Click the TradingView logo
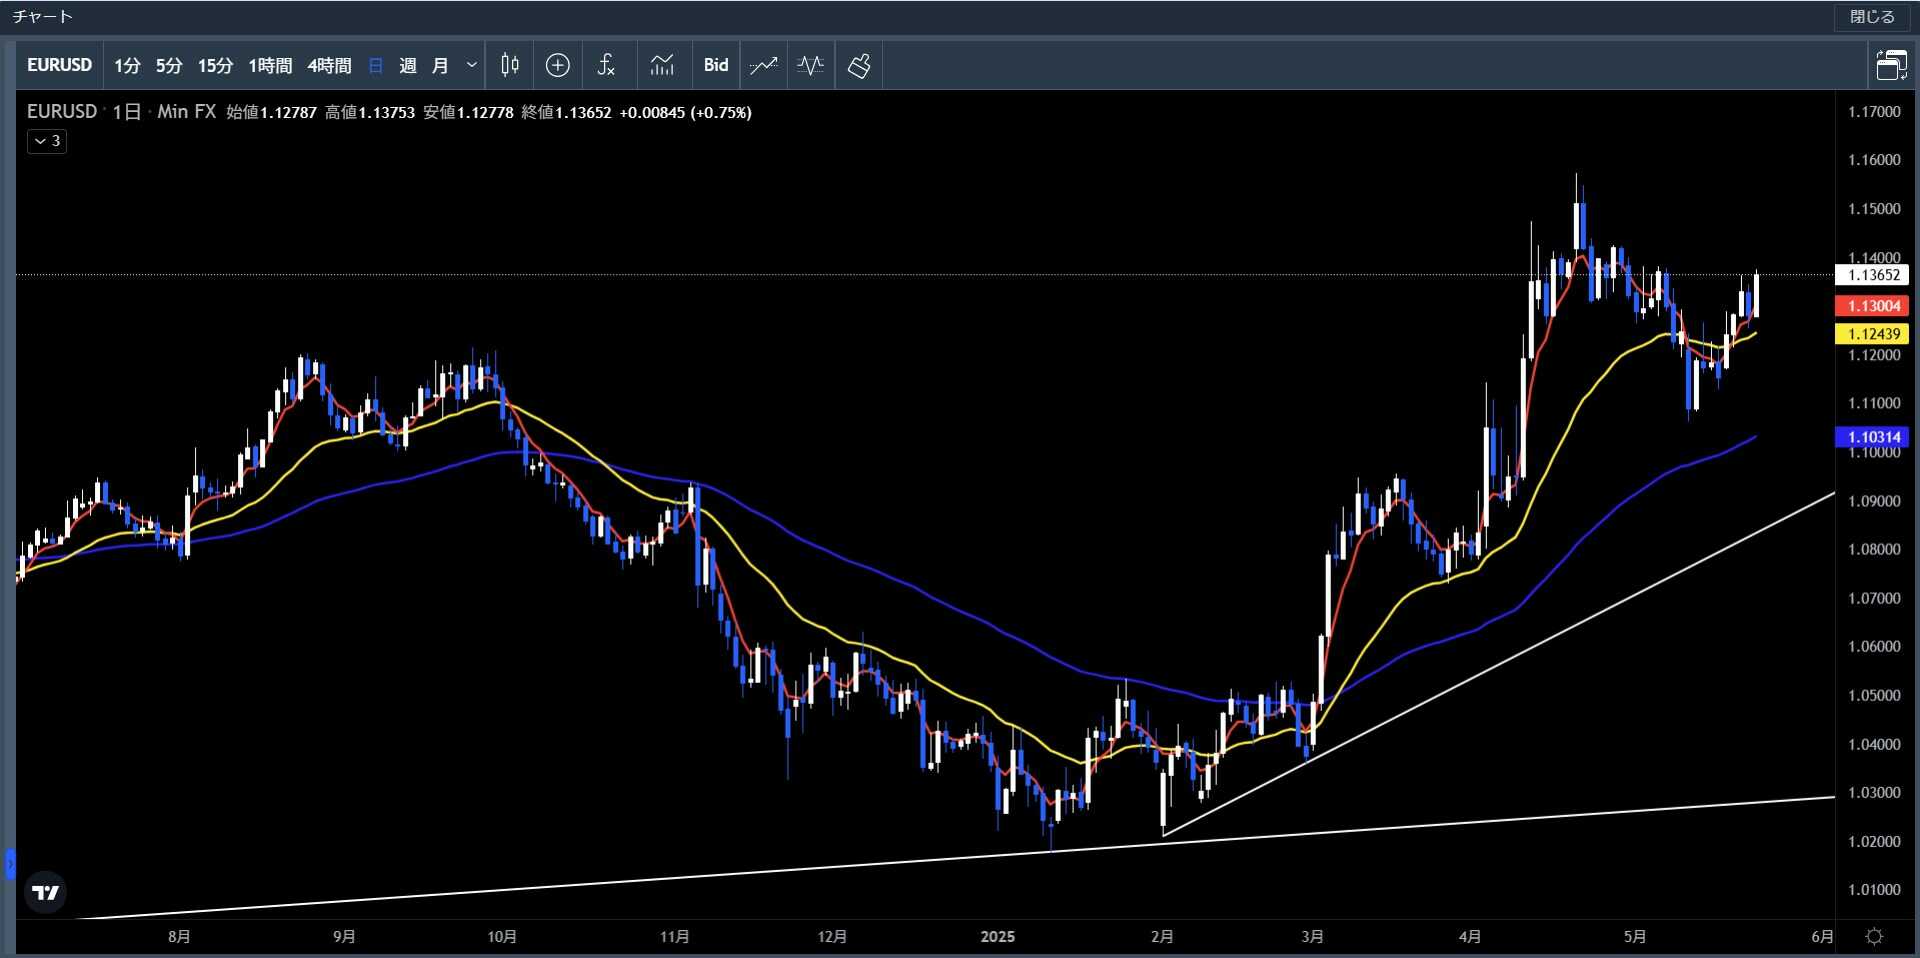This screenshot has height=958, width=1920. pyautogui.click(x=45, y=892)
